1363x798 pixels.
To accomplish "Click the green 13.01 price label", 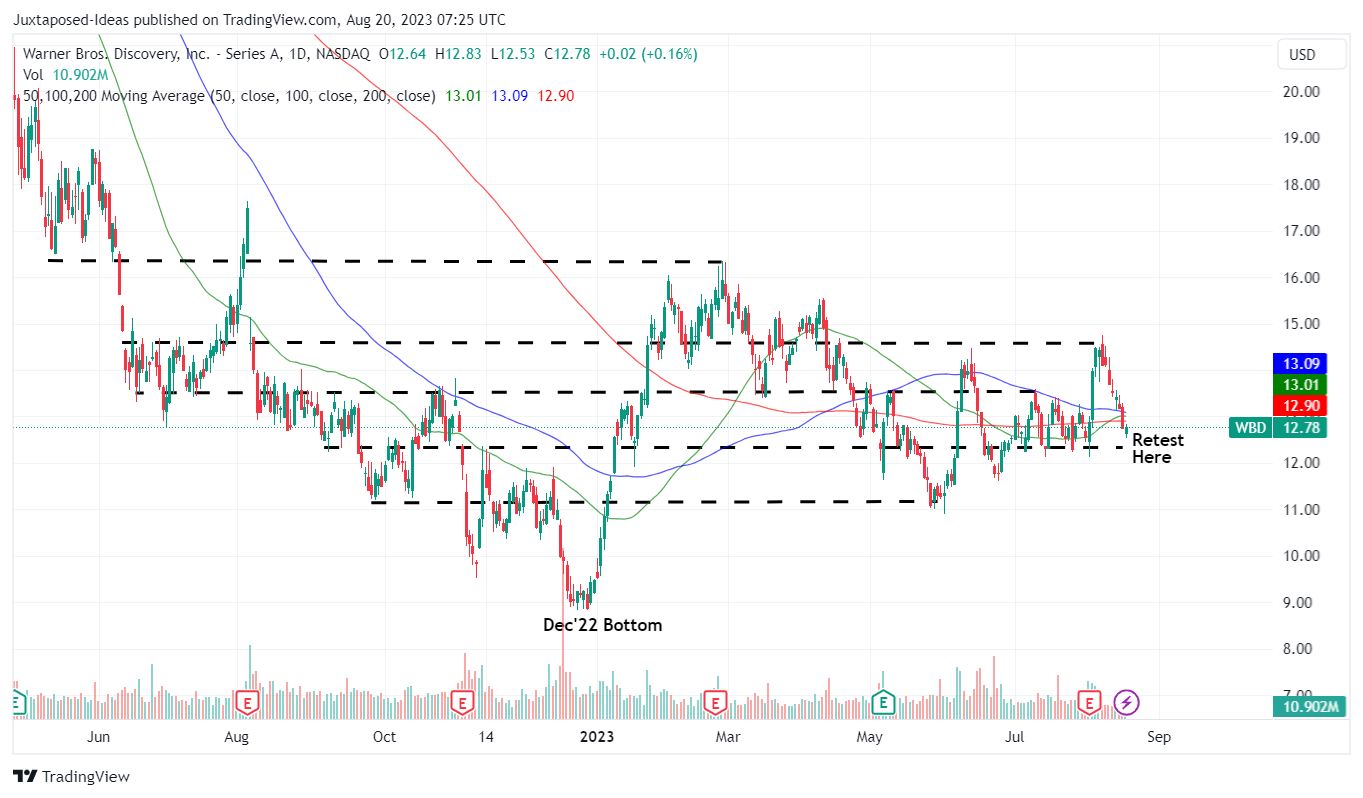I will pos(1301,384).
